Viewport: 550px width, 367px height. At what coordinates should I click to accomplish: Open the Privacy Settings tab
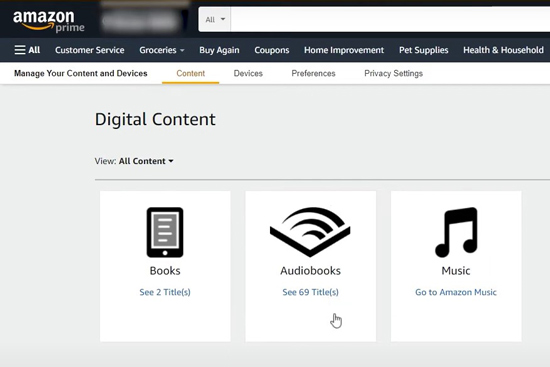pyautogui.click(x=393, y=73)
